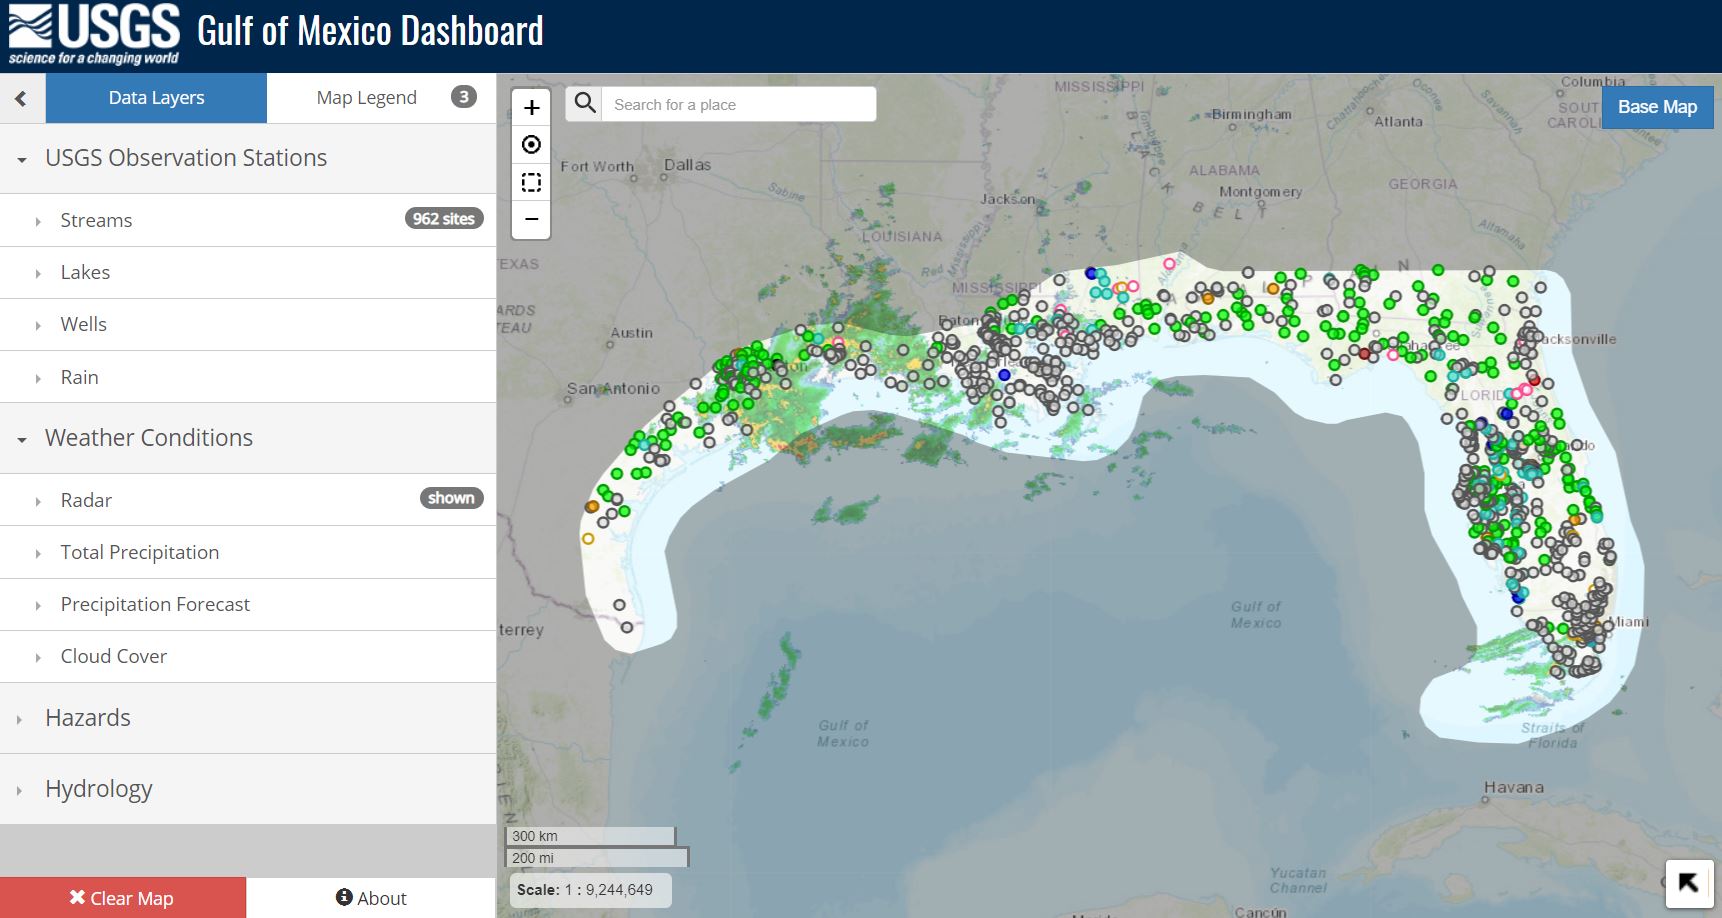Click the arrow icon in map corner
The width and height of the screenshot is (1722, 918).
pos(1688,883)
